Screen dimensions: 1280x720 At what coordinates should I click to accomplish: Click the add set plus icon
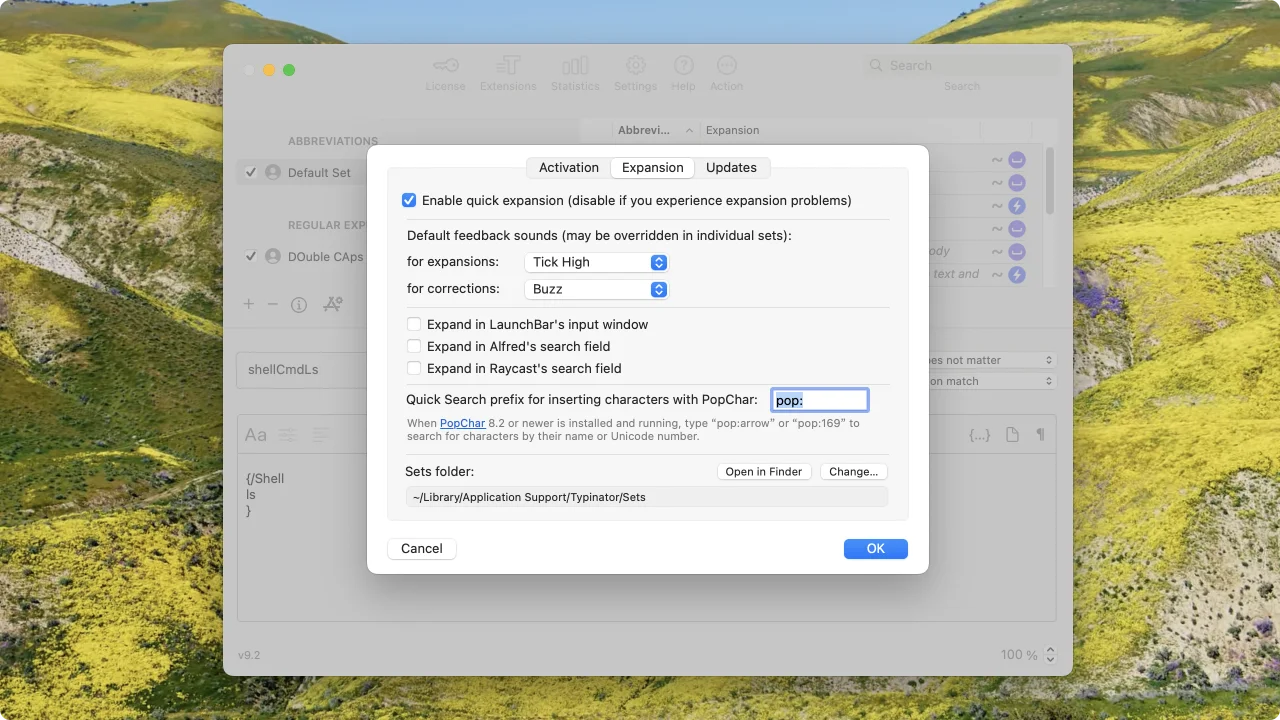coord(248,304)
